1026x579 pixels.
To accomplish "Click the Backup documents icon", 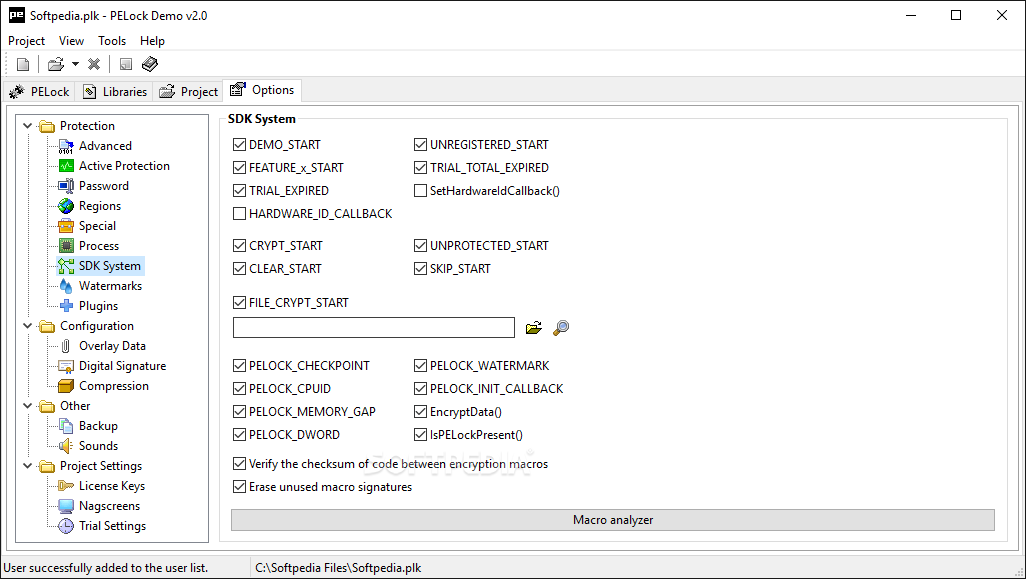I will point(66,426).
